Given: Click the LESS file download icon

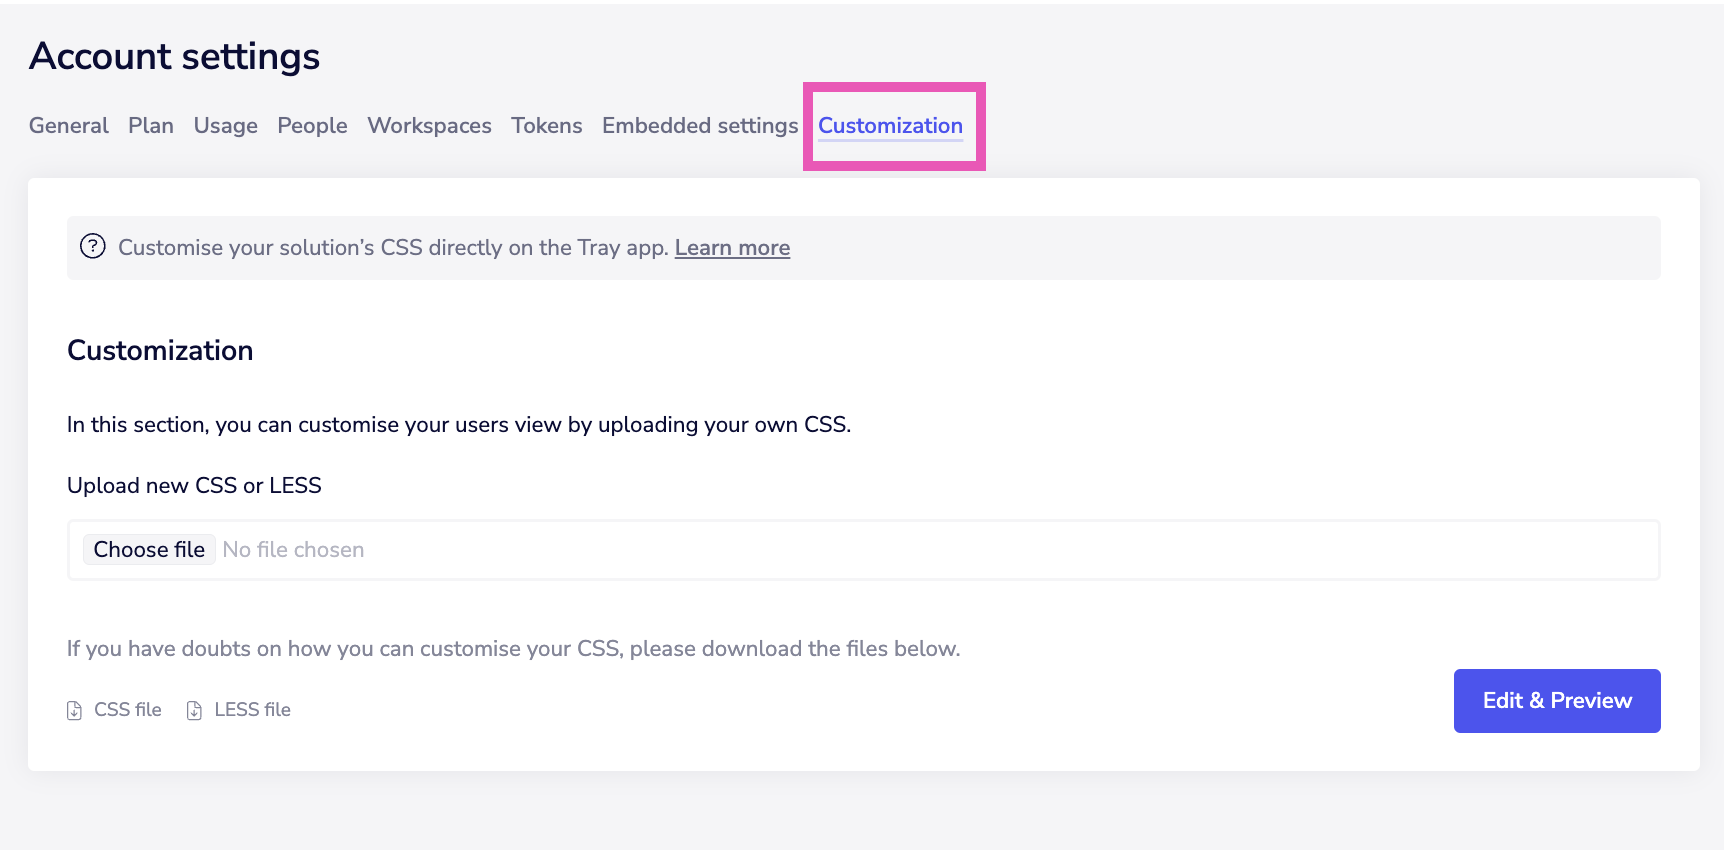Looking at the screenshot, I should pyautogui.click(x=194, y=710).
